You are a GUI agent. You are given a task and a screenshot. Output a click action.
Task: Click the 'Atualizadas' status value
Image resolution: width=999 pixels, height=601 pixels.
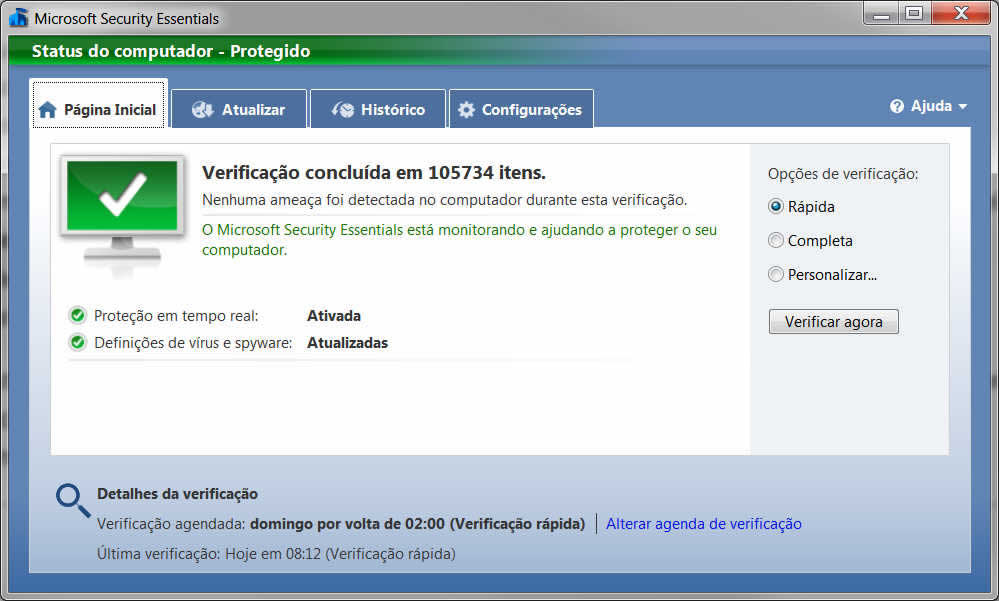[x=347, y=343]
